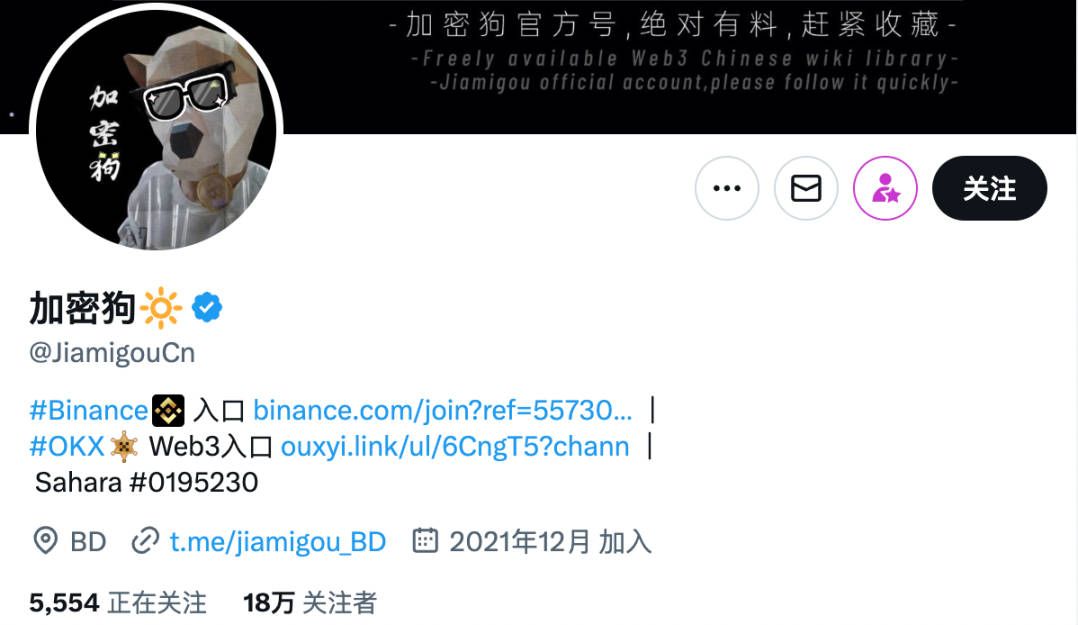Open the t.me/jiamigou_BD Telegram link

(278, 542)
